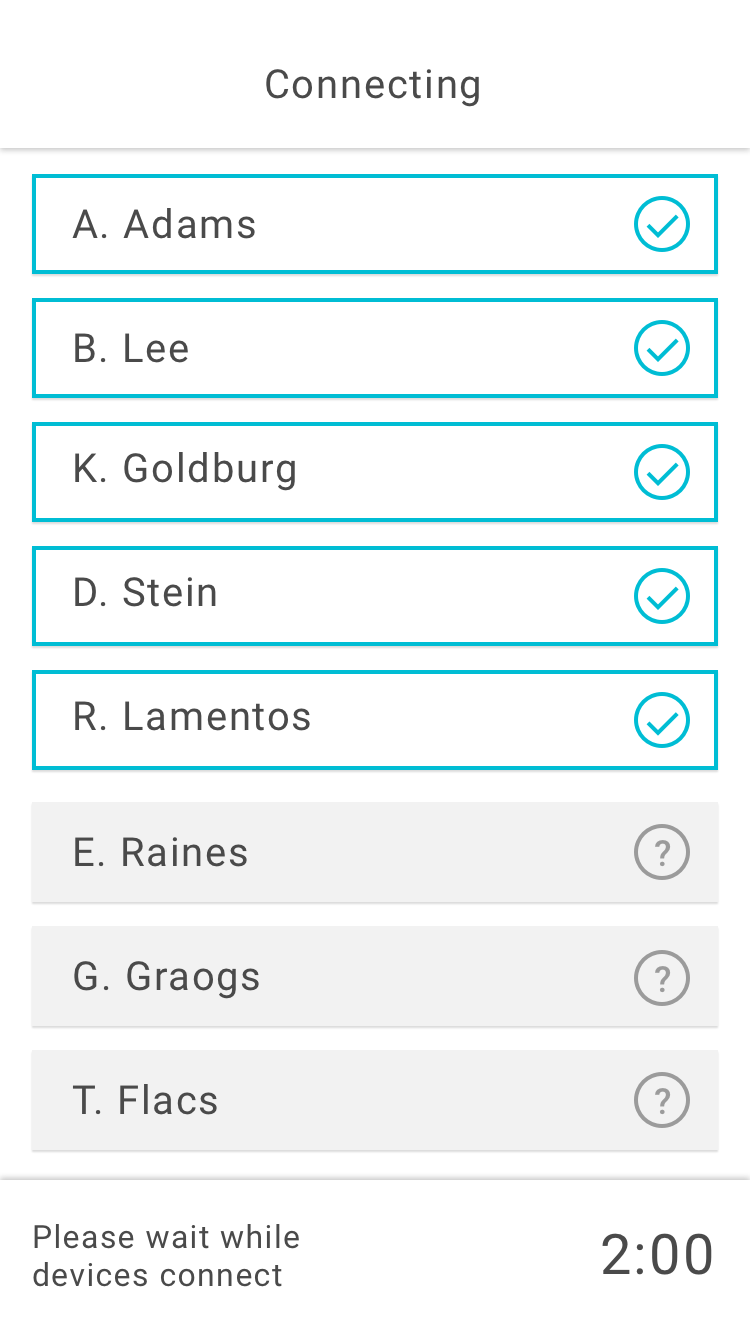Screen dimensions: 750x1334
Task: Tap the question mark icon beside G. Graogs
Action: click(x=662, y=977)
